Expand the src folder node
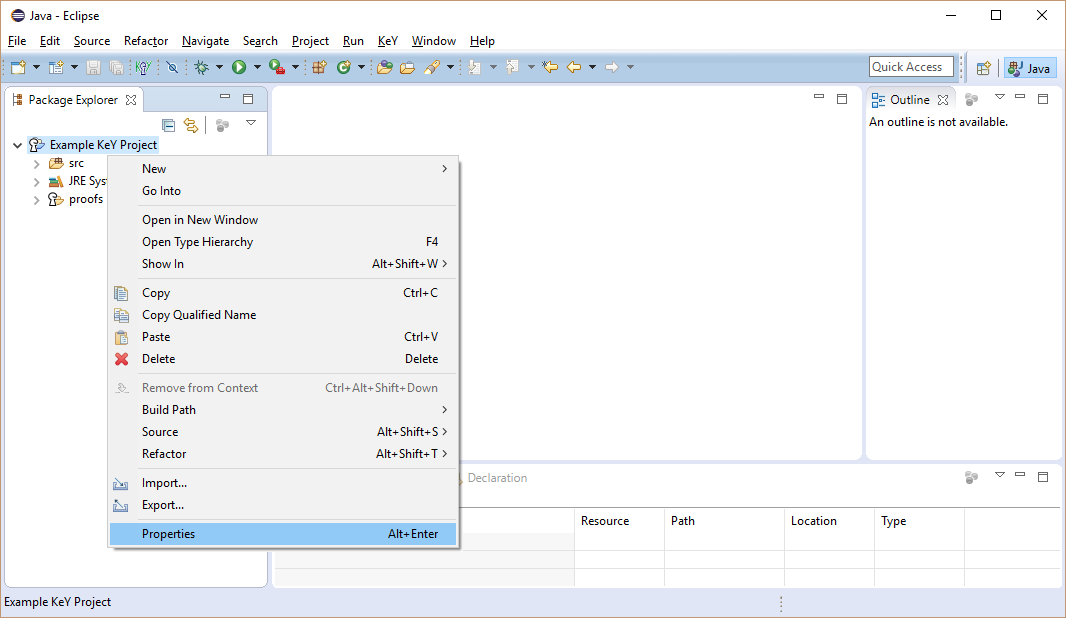Screen dimensions: 1066x618 click(x=36, y=164)
